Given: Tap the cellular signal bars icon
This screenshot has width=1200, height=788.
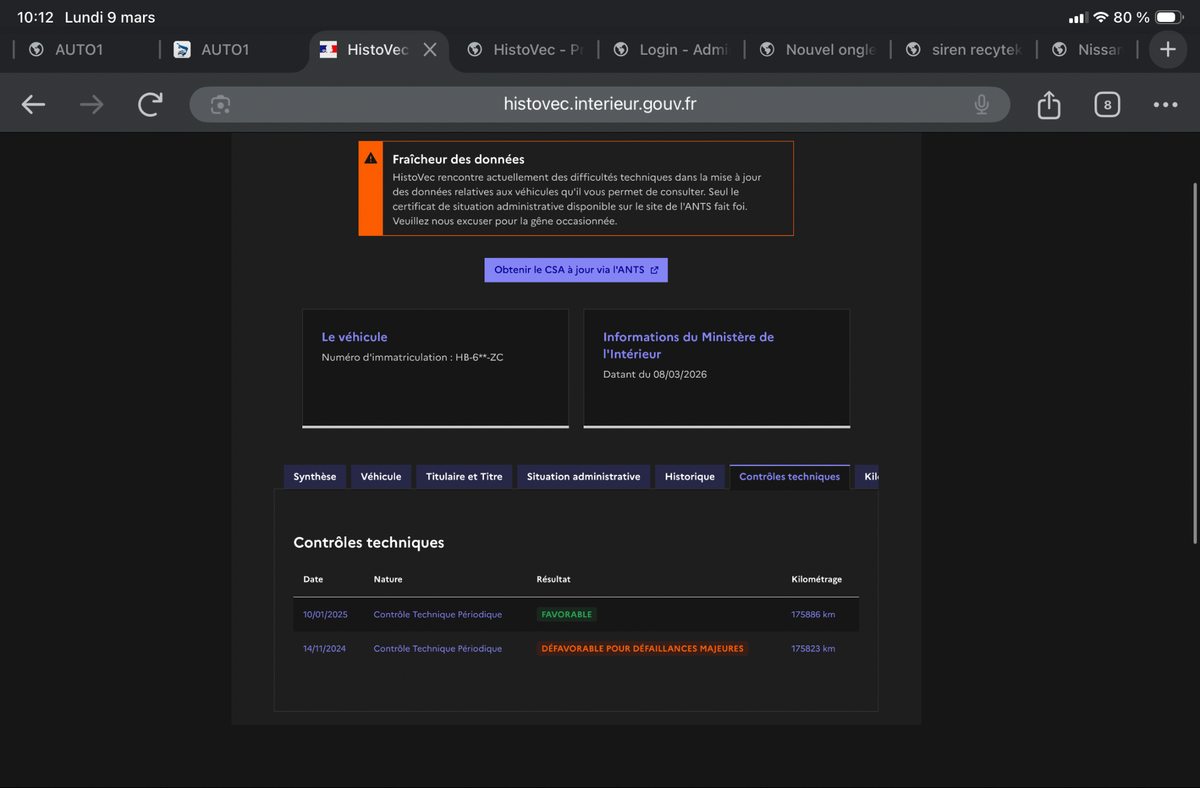Looking at the screenshot, I should (1078, 18).
